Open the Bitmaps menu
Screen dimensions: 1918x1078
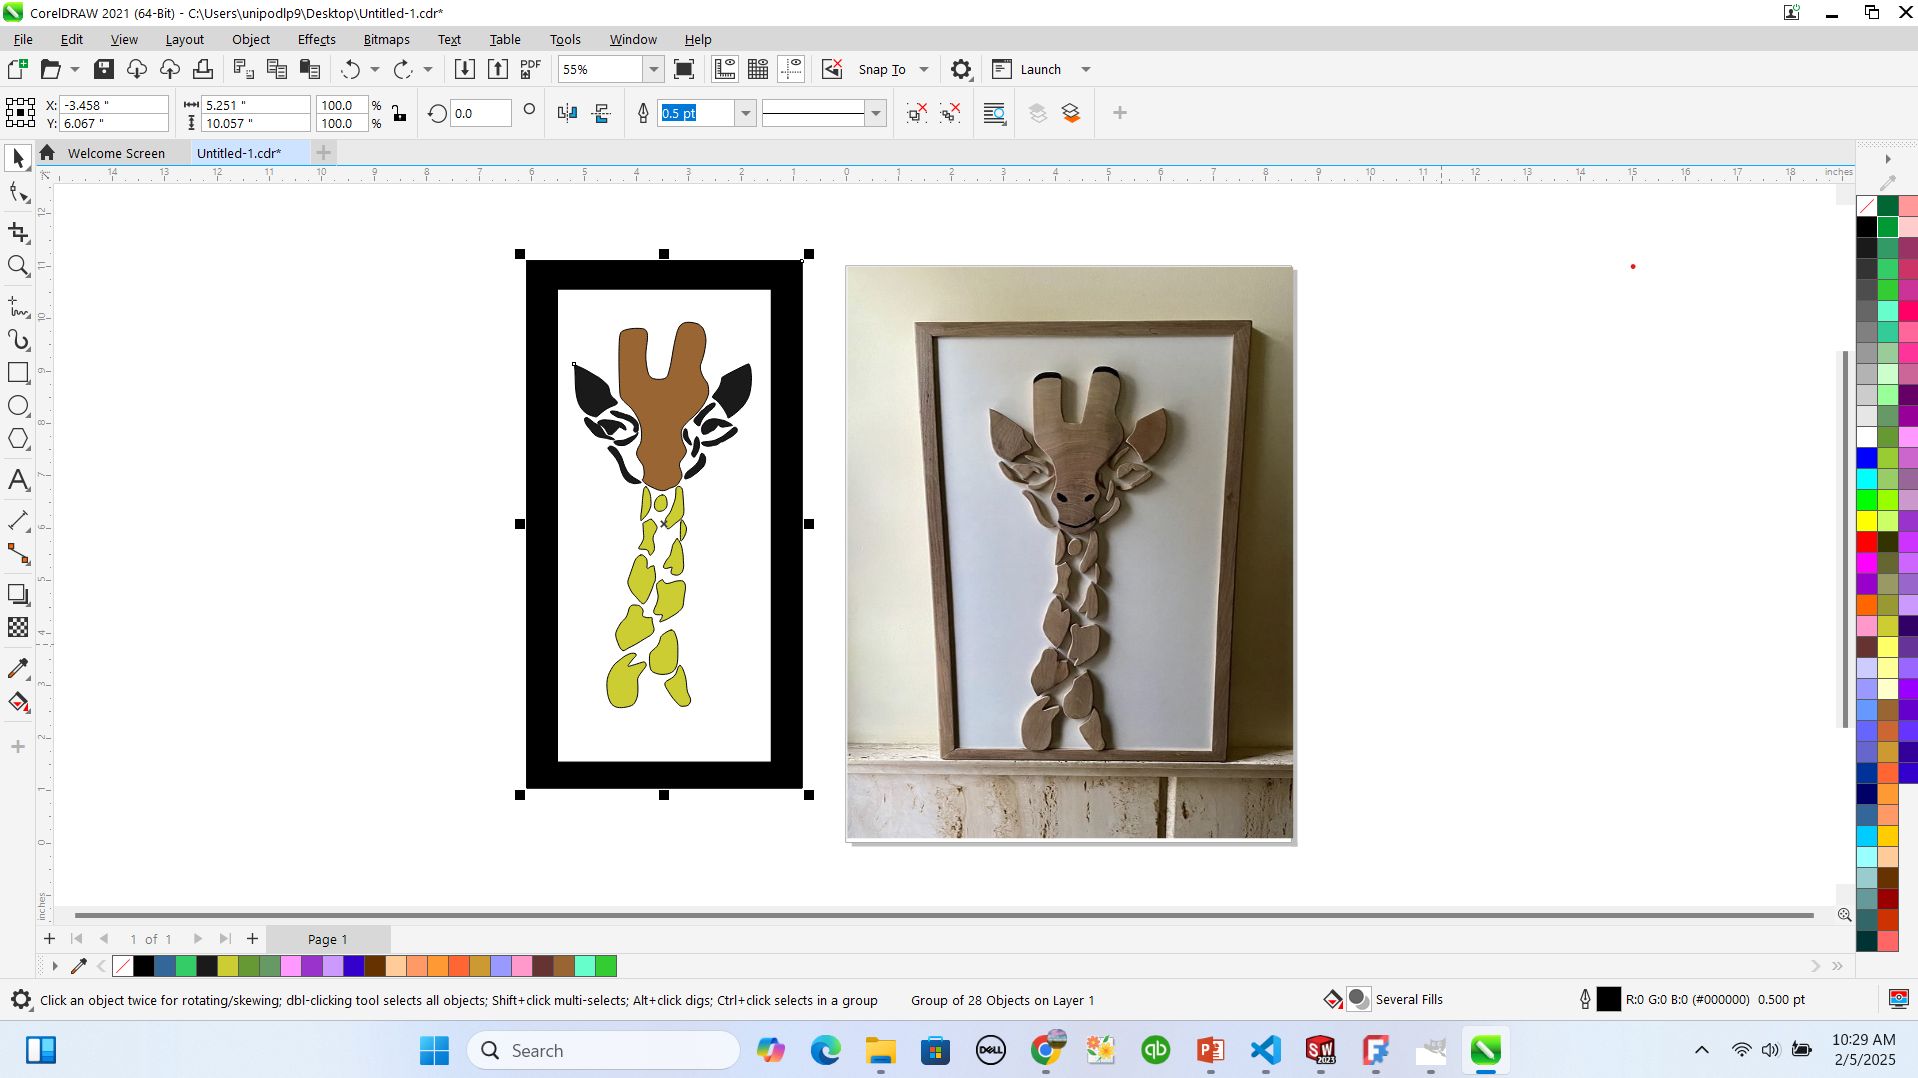pyautogui.click(x=386, y=39)
